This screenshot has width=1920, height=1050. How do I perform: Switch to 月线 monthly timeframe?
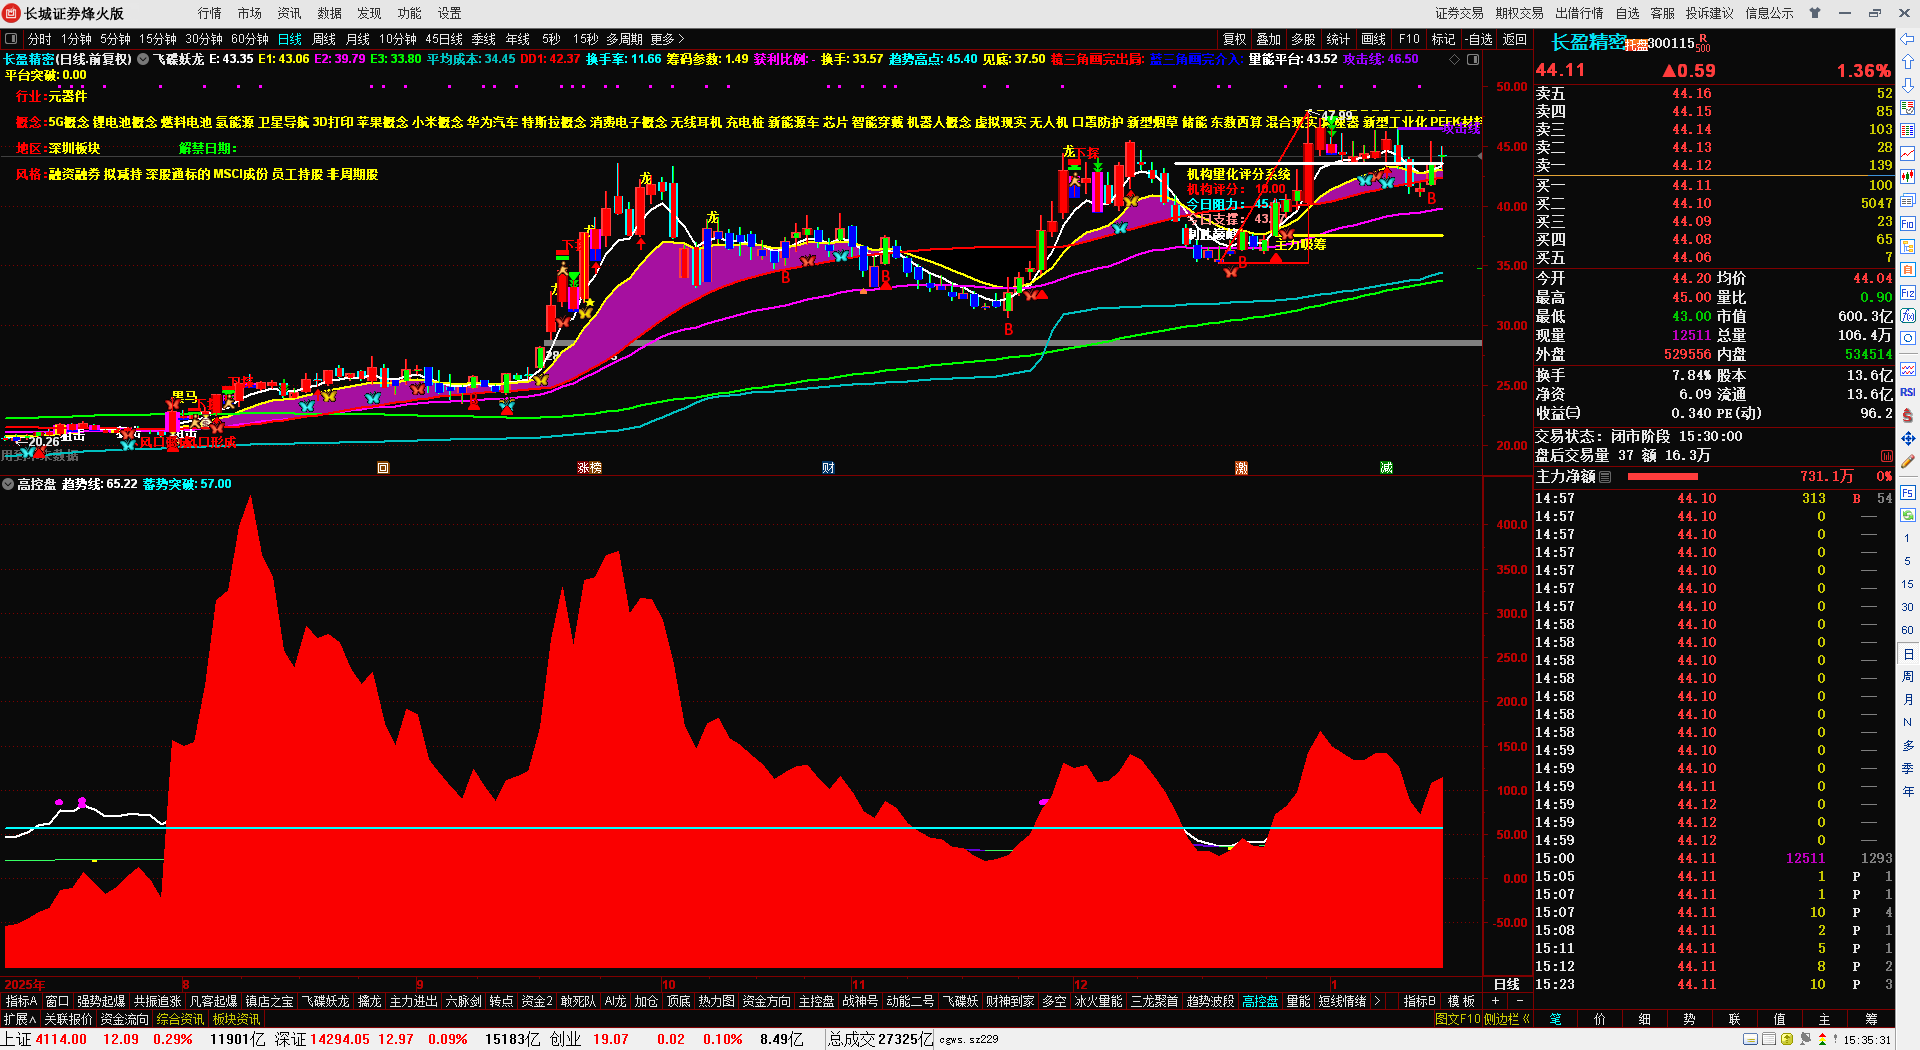(358, 39)
